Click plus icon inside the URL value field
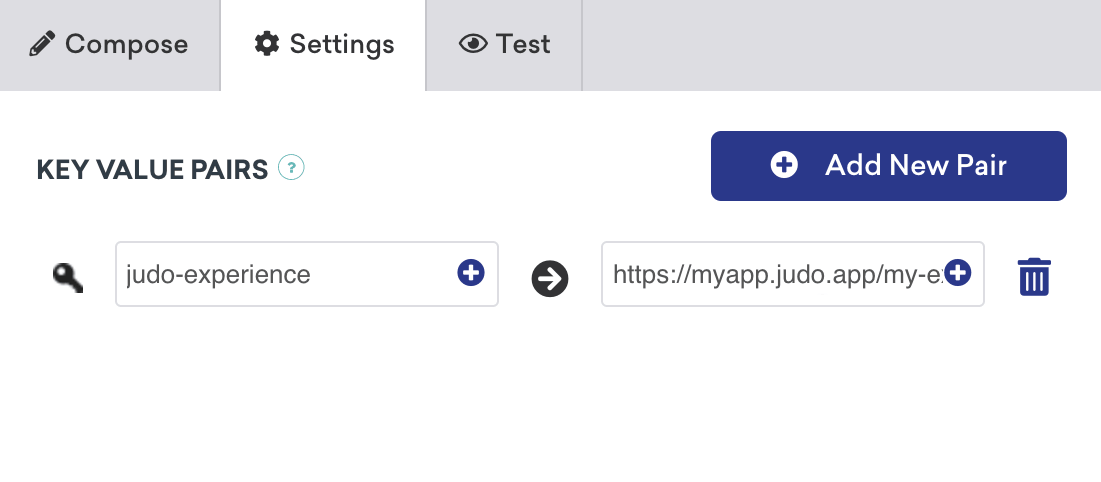The height and width of the screenshot is (482, 1101). tap(958, 273)
